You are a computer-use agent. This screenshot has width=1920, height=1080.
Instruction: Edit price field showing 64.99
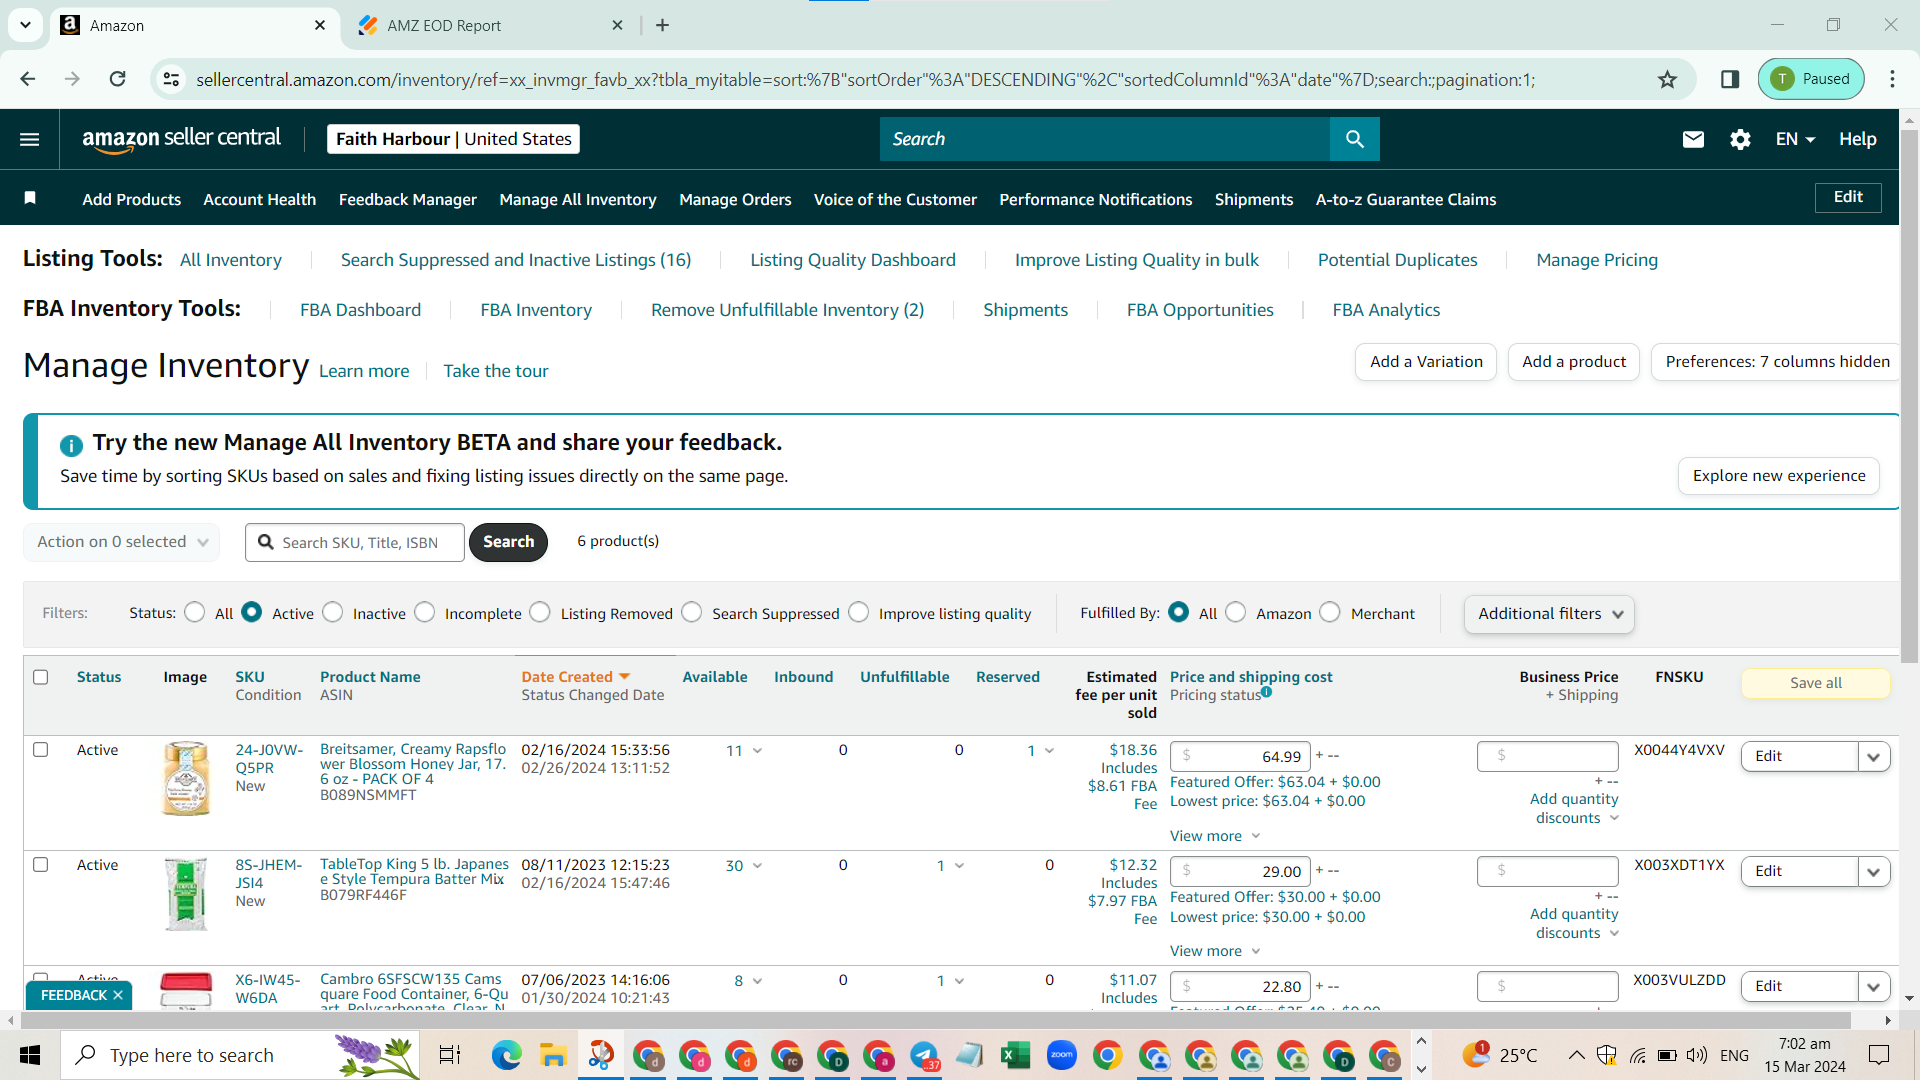(x=1241, y=757)
